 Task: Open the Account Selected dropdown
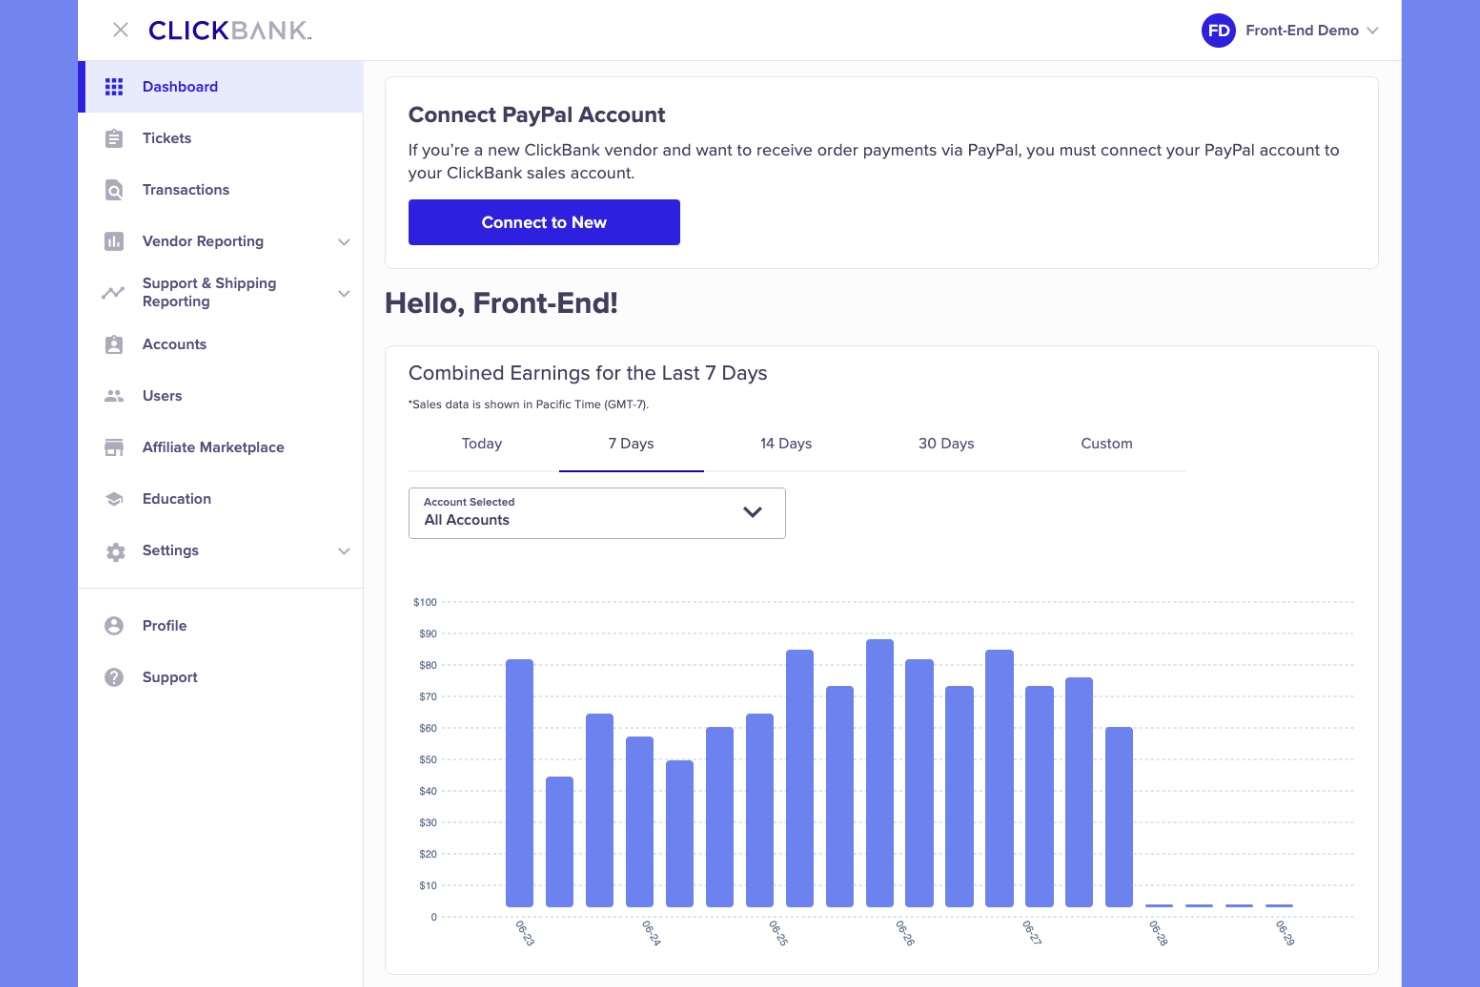(597, 513)
